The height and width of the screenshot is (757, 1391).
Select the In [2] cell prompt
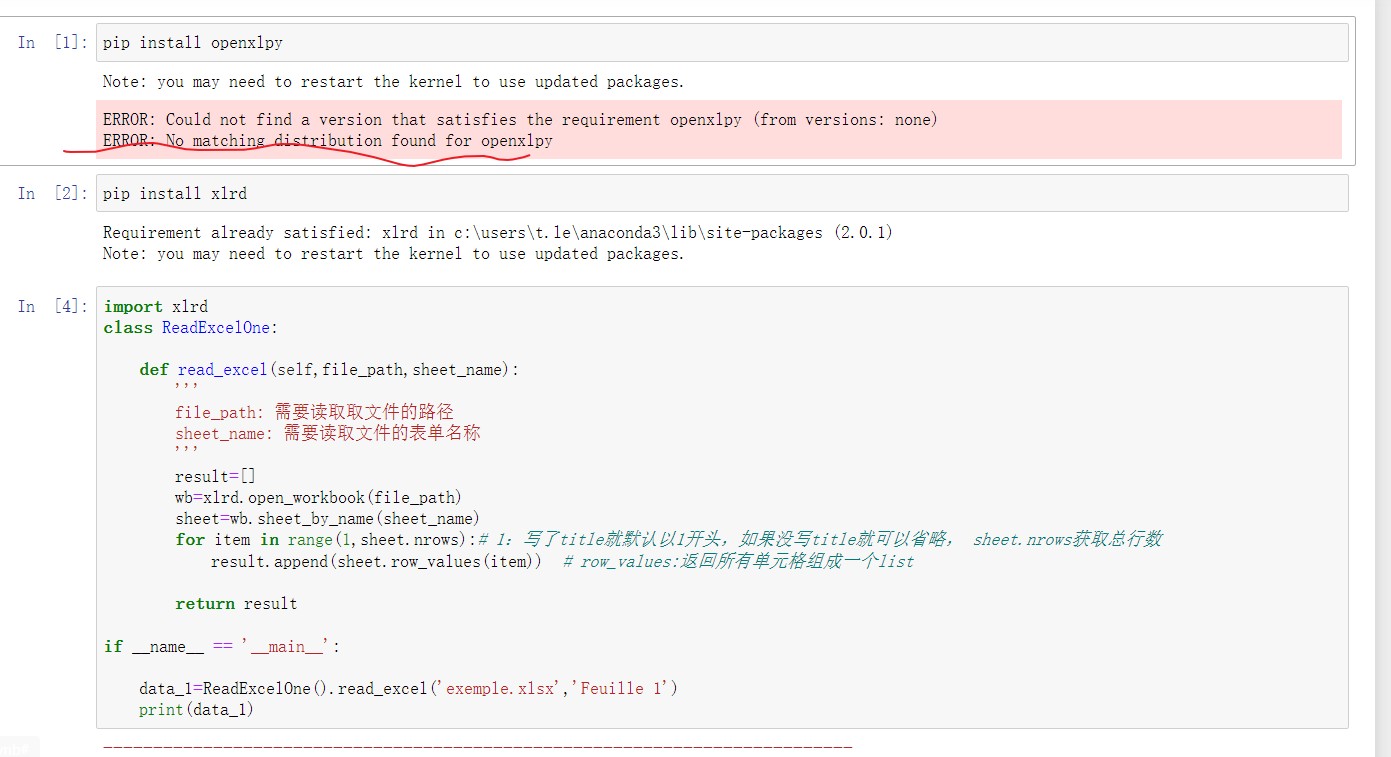point(53,193)
